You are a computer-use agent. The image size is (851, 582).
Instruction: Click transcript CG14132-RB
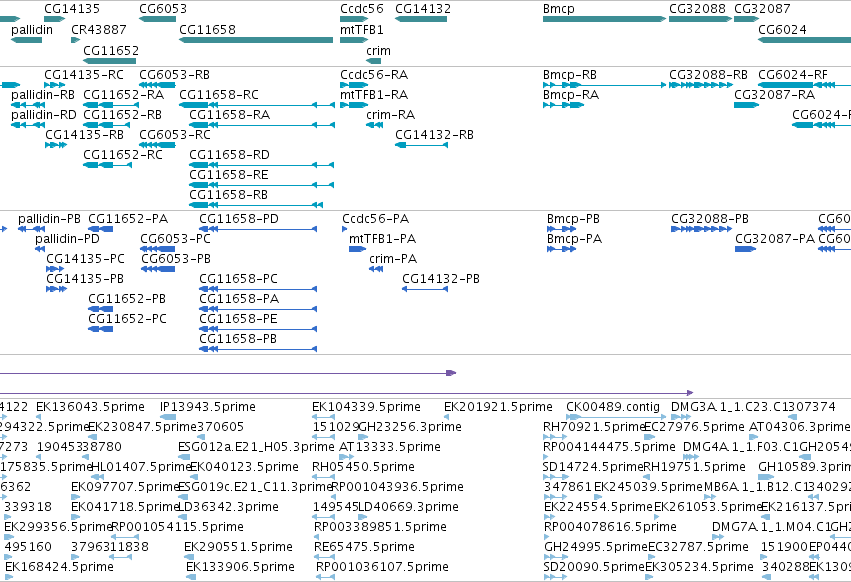pyautogui.click(x=421, y=145)
